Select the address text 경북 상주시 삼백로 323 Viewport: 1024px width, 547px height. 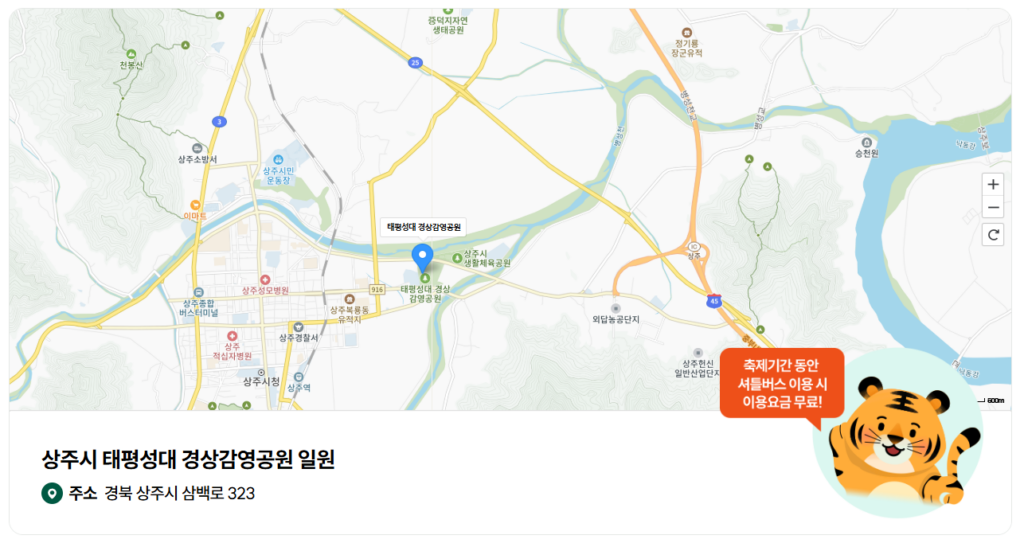pyautogui.click(x=180, y=493)
